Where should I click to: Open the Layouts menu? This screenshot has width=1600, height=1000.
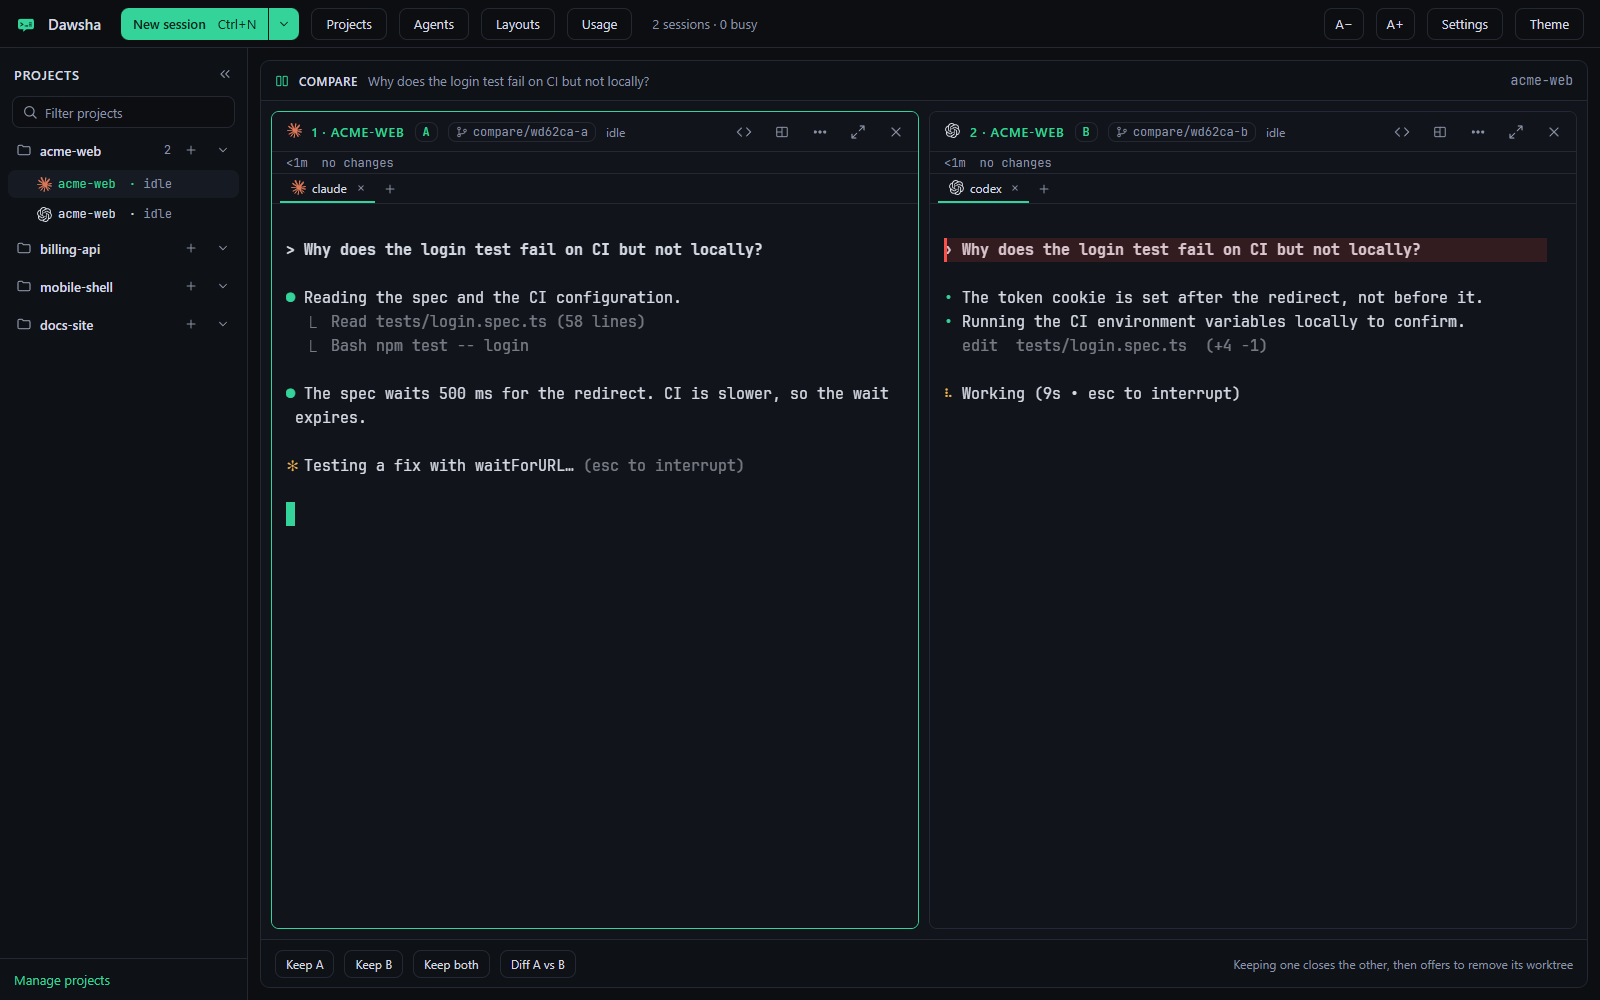518,24
